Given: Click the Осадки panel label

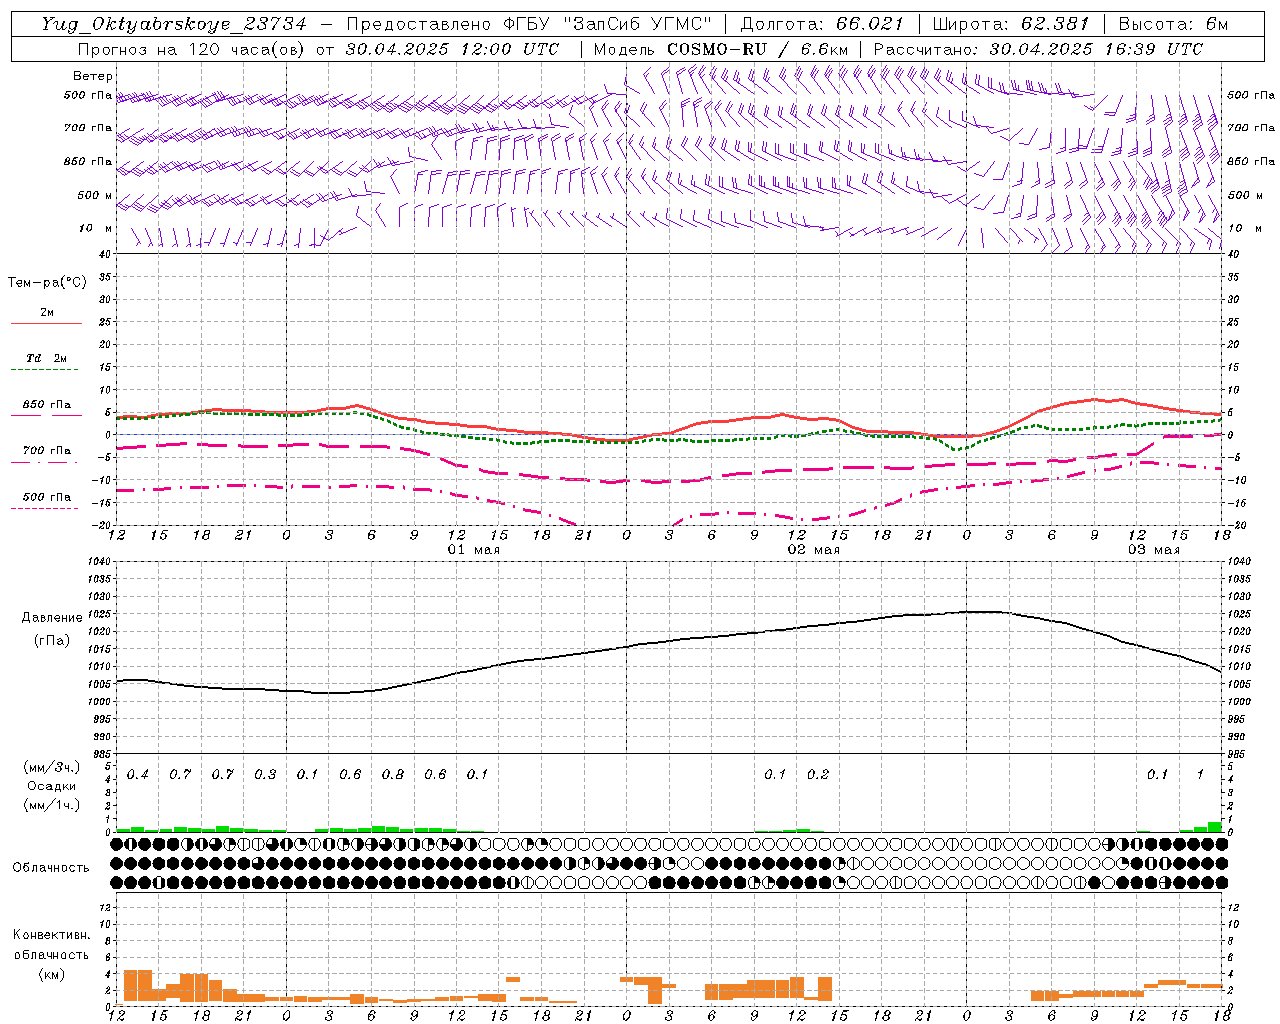Looking at the screenshot, I should point(52,786).
